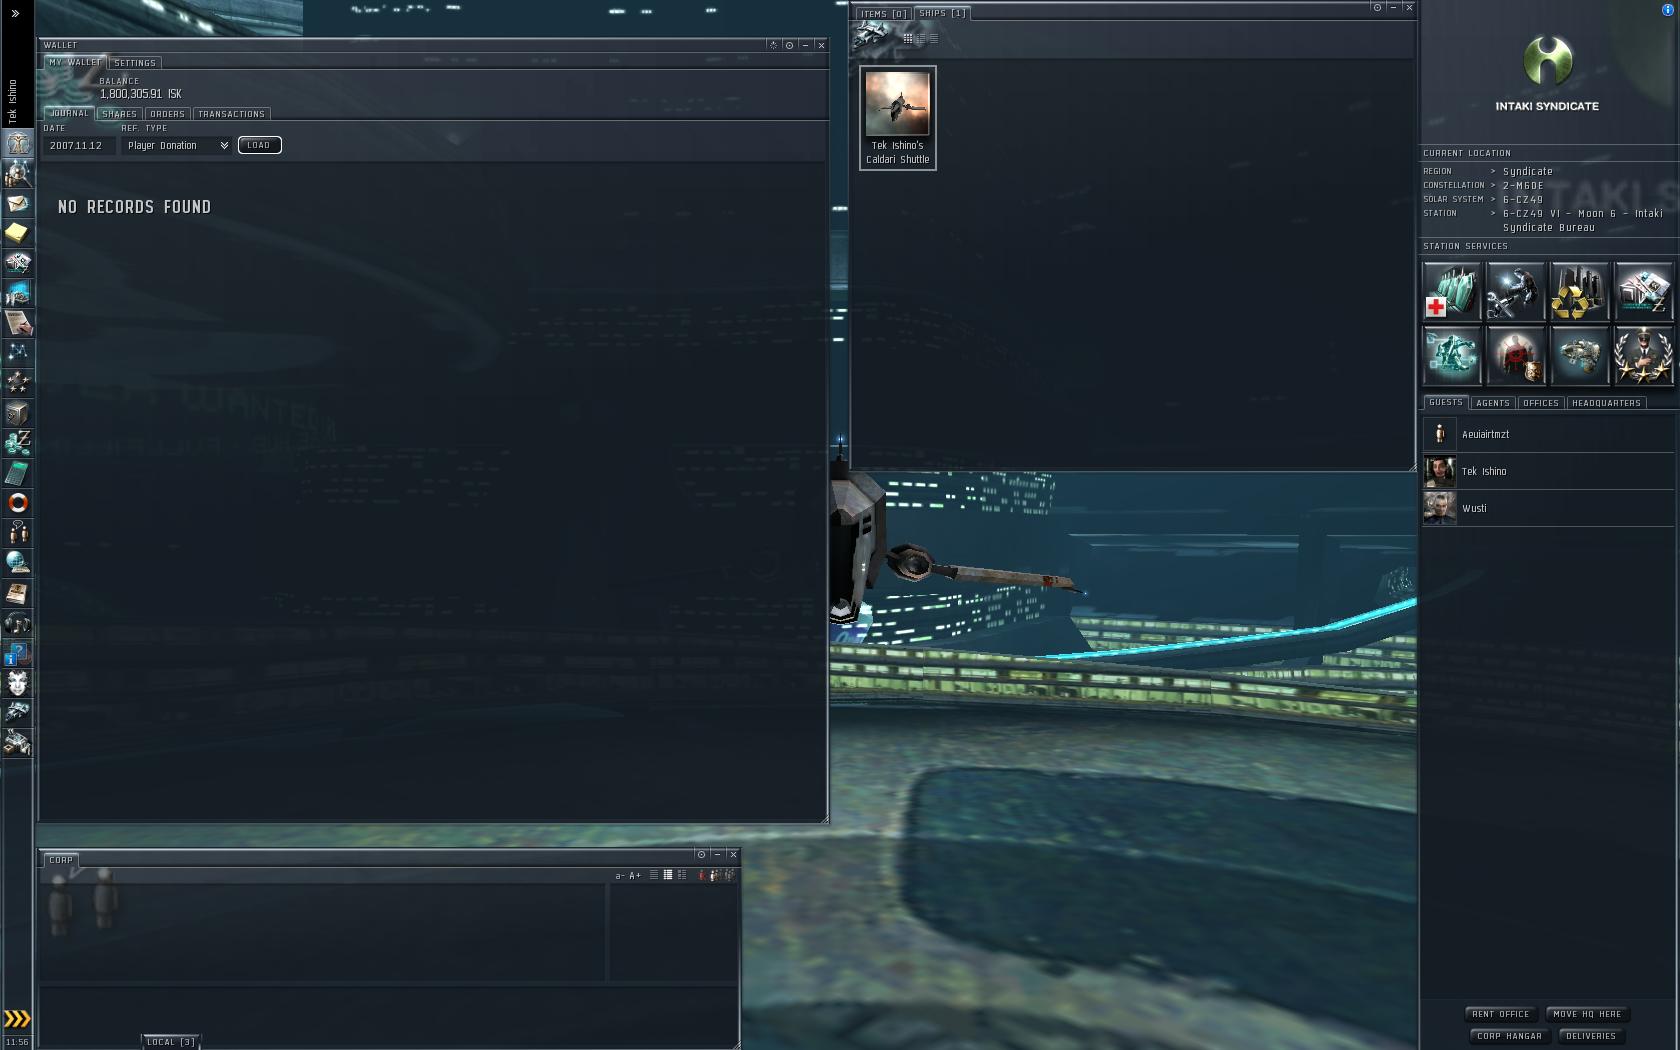Open the Ref Type dropdown in wallet
Screen dimensions: 1680x1050
tap(177, 146)
